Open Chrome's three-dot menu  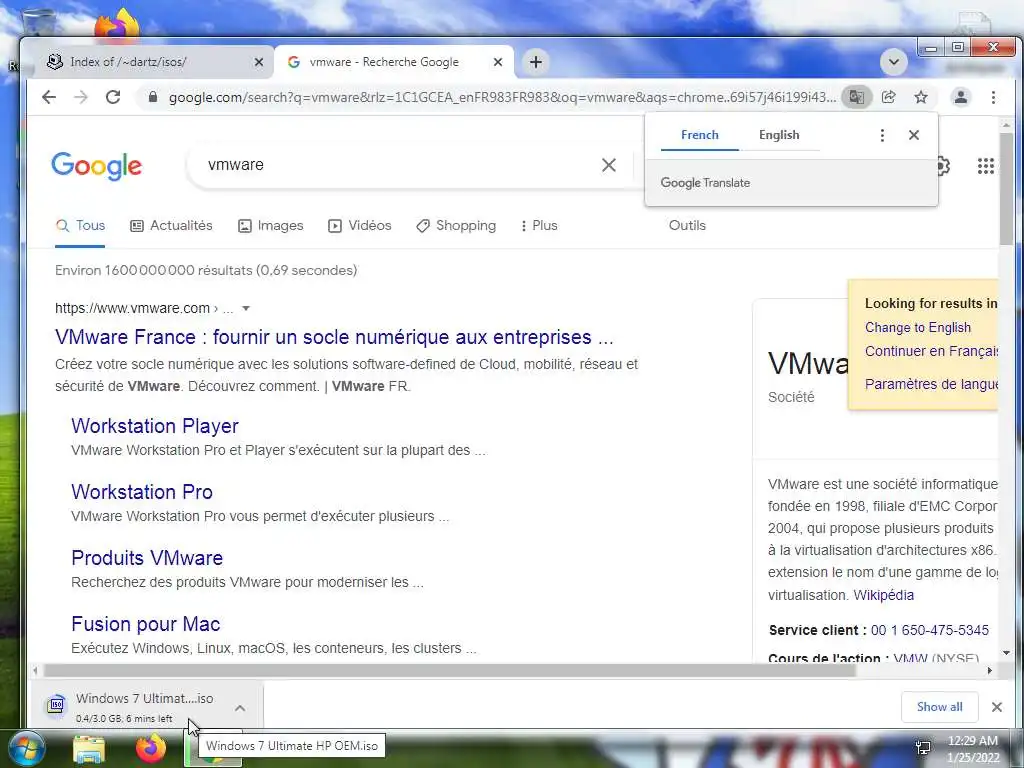pos(993,97)
